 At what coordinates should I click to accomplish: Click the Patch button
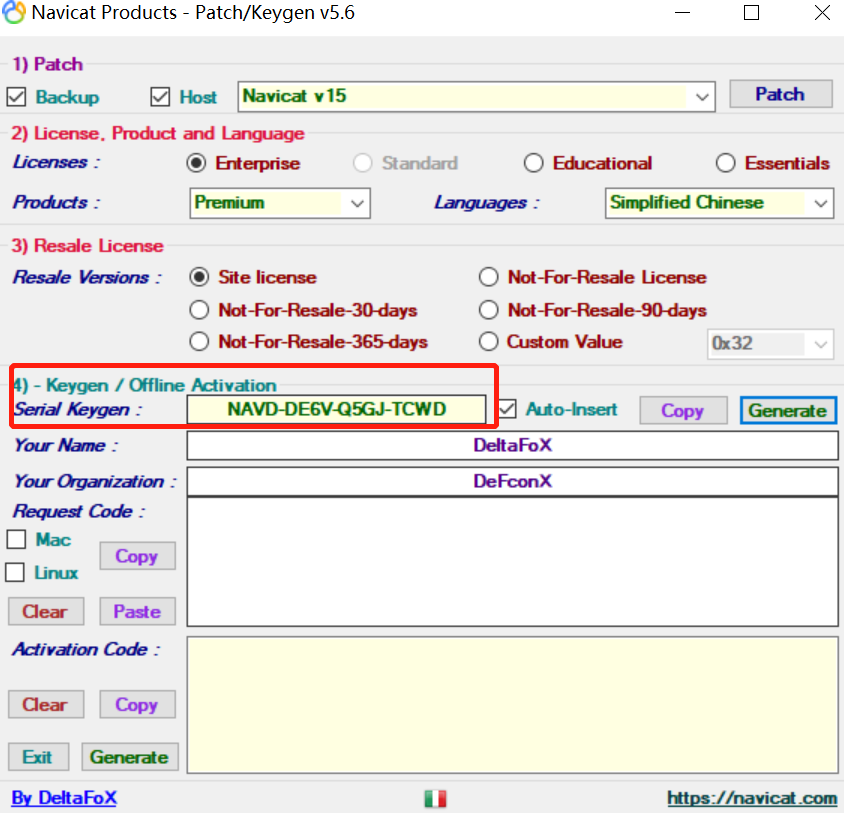[x=780, y=94]
